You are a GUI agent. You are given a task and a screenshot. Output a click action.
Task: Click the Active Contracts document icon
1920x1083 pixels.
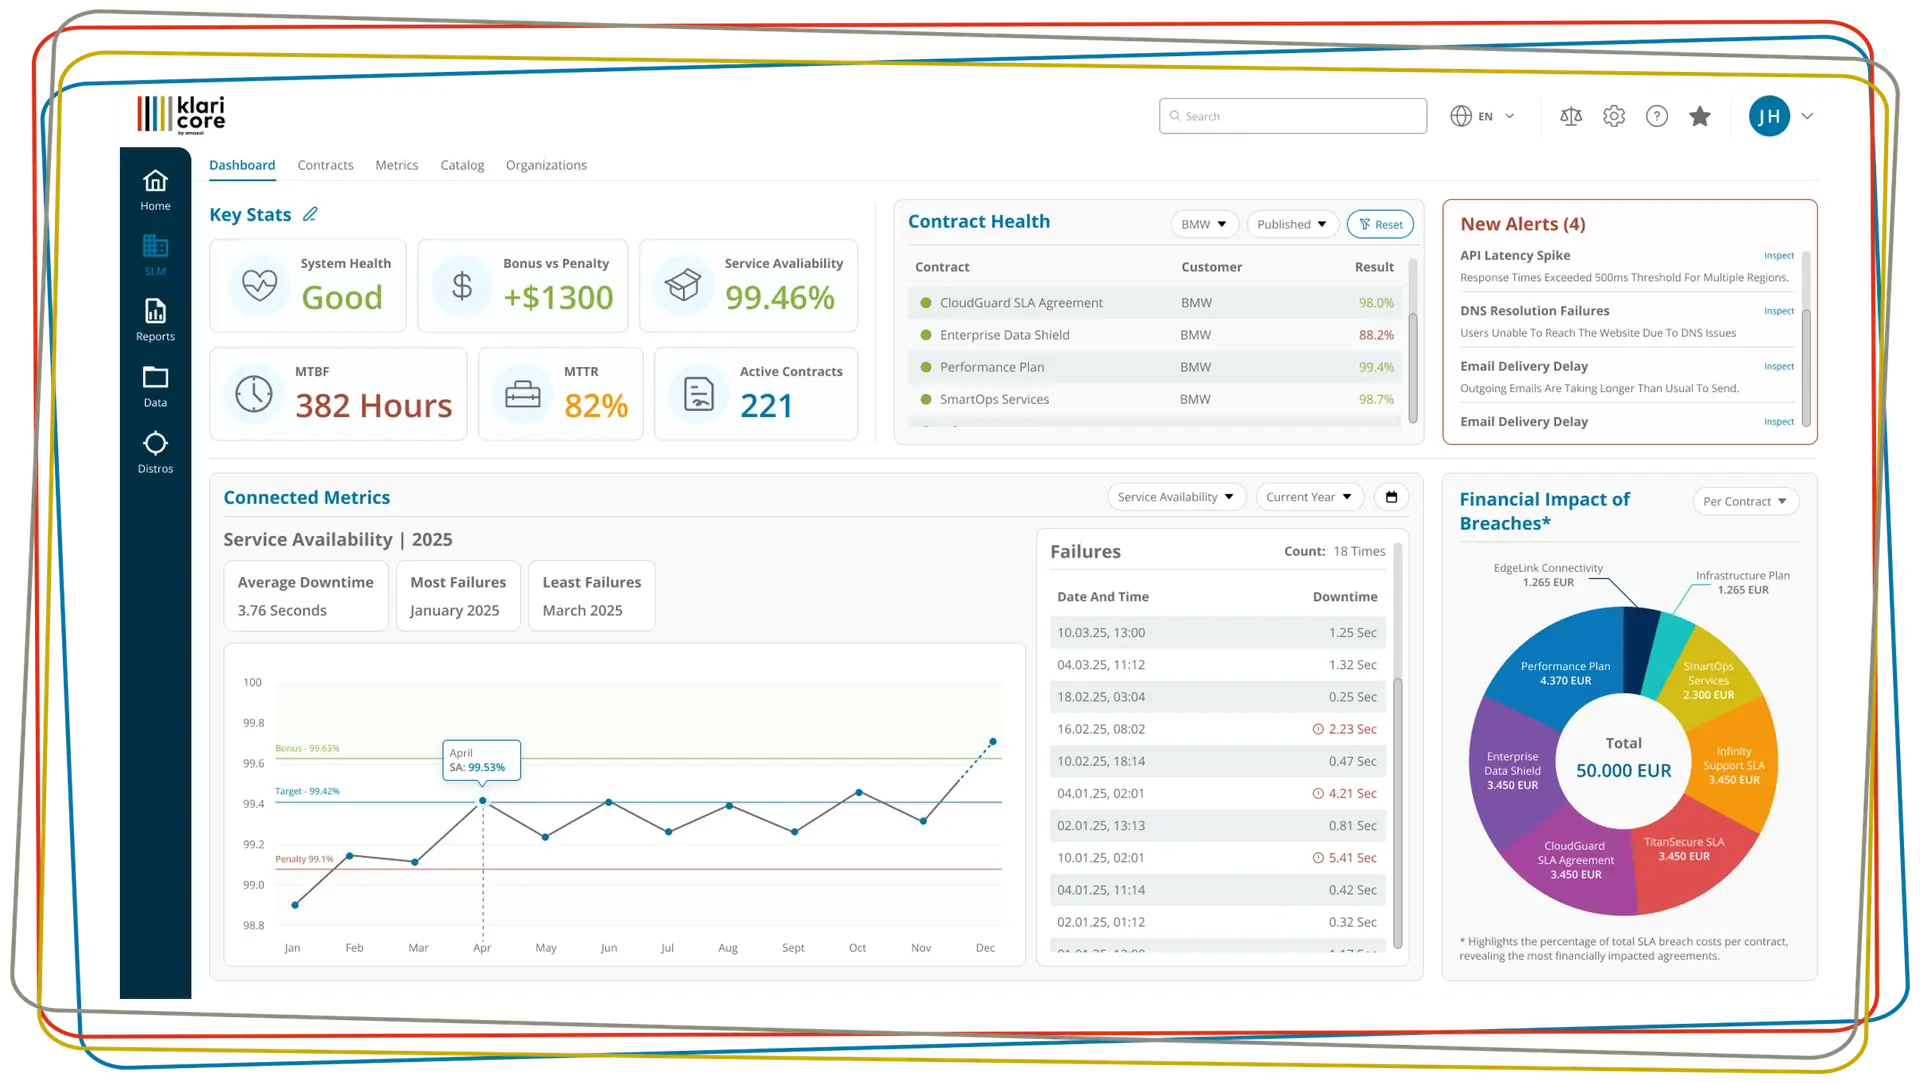[x=698, y=394]
